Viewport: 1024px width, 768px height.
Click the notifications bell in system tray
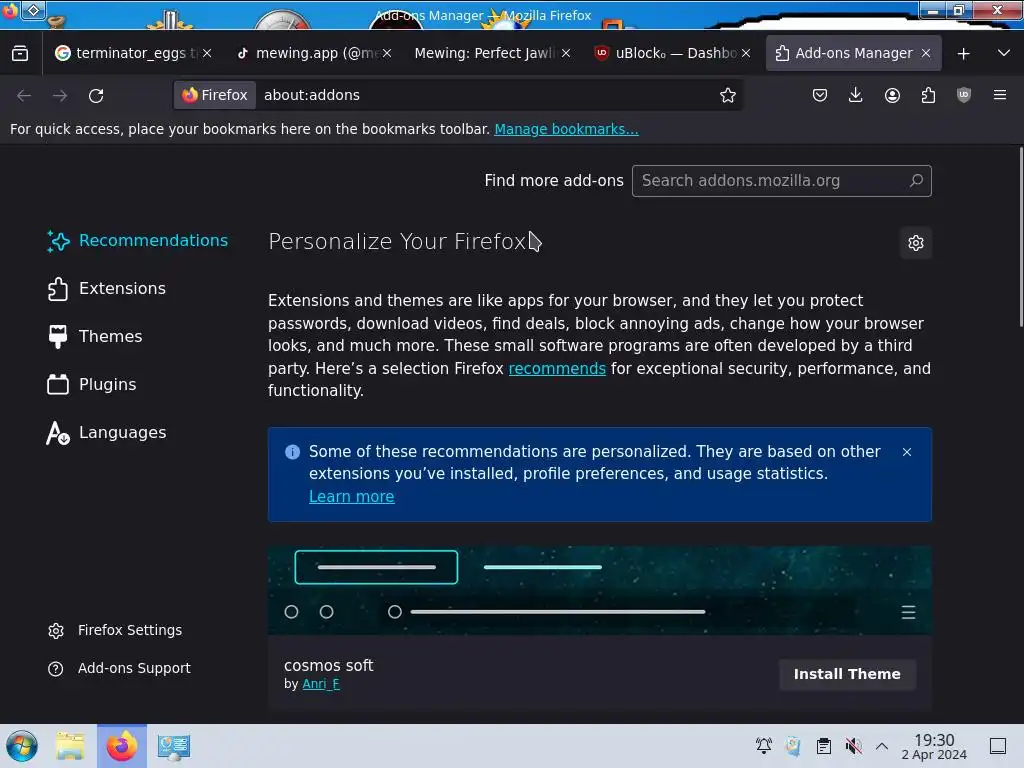tap(763, 746)
